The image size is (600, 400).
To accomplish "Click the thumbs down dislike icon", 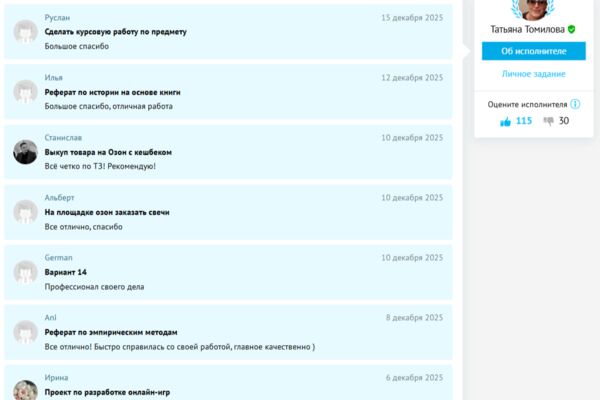I will click(x=549, y=121).
